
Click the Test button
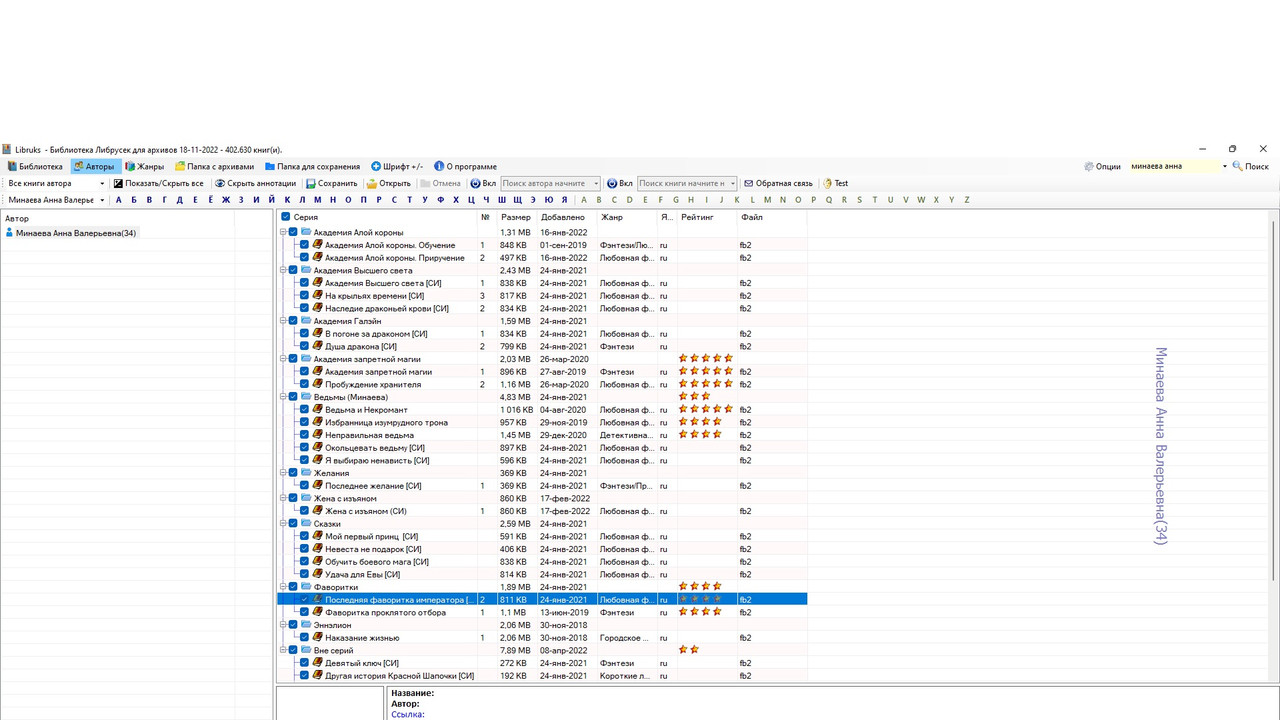click(x=836, y=184)
